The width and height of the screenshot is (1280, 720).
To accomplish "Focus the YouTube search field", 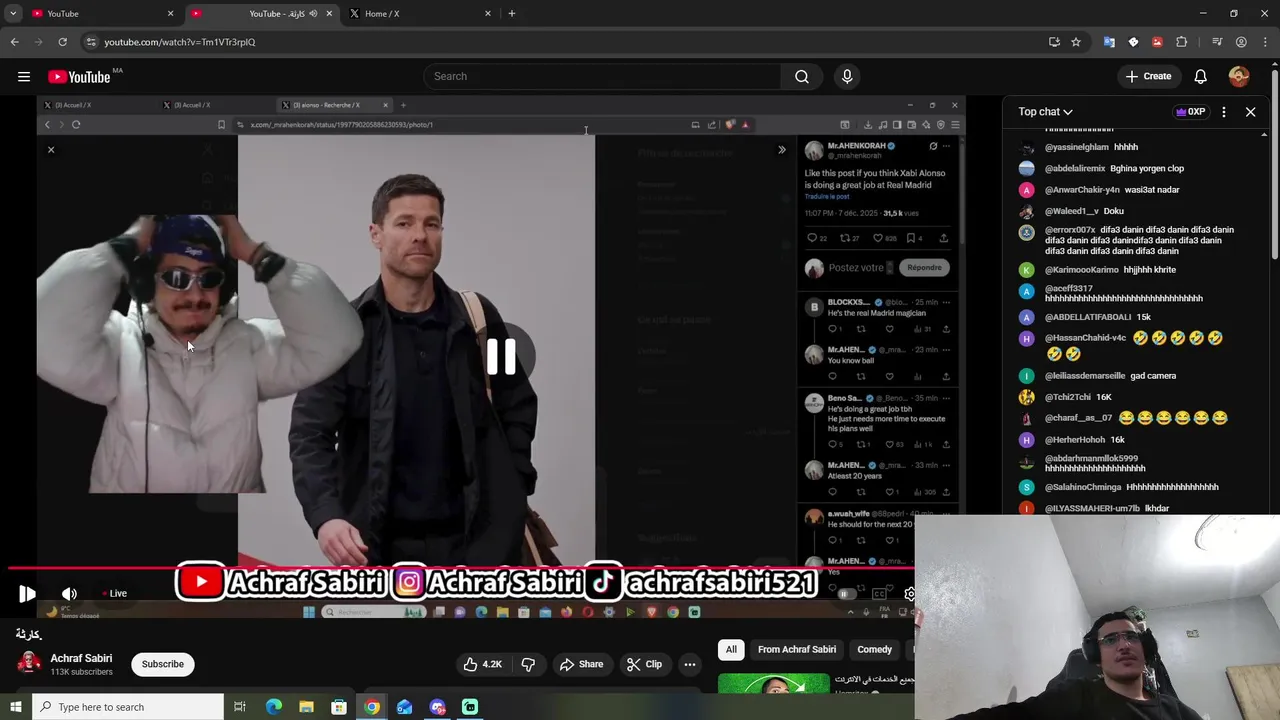I will point(603,76).
